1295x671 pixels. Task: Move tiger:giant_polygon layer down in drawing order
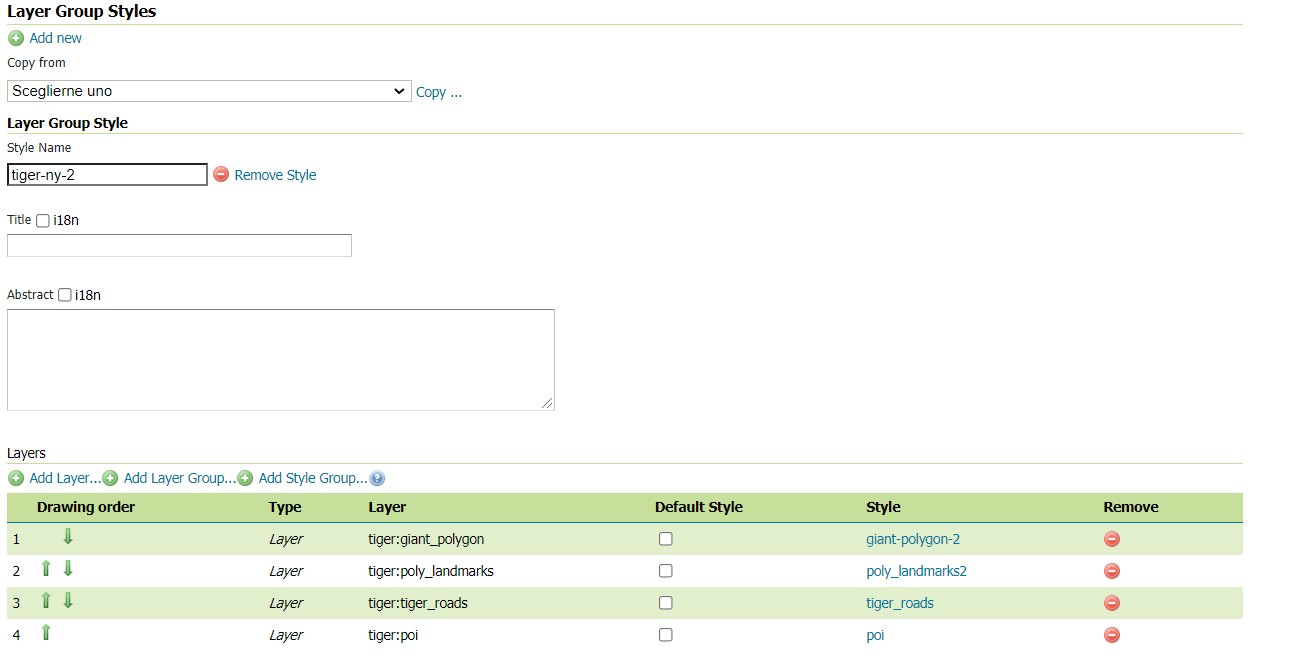(68, 537)
